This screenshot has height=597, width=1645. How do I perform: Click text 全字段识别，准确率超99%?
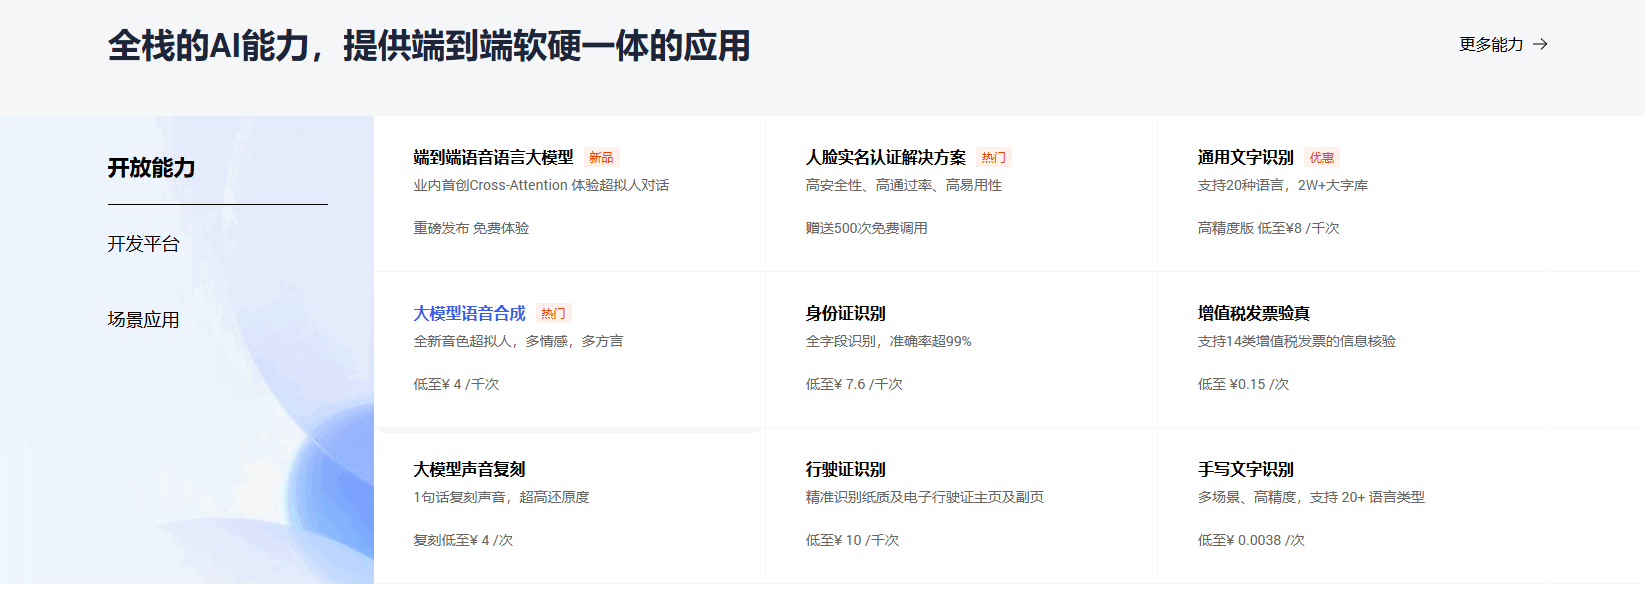tap(889, 341)
